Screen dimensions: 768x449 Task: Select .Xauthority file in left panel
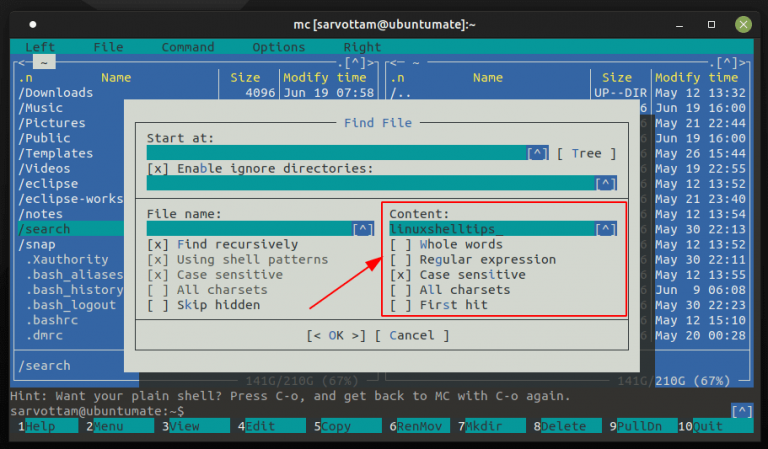[67, 260]
